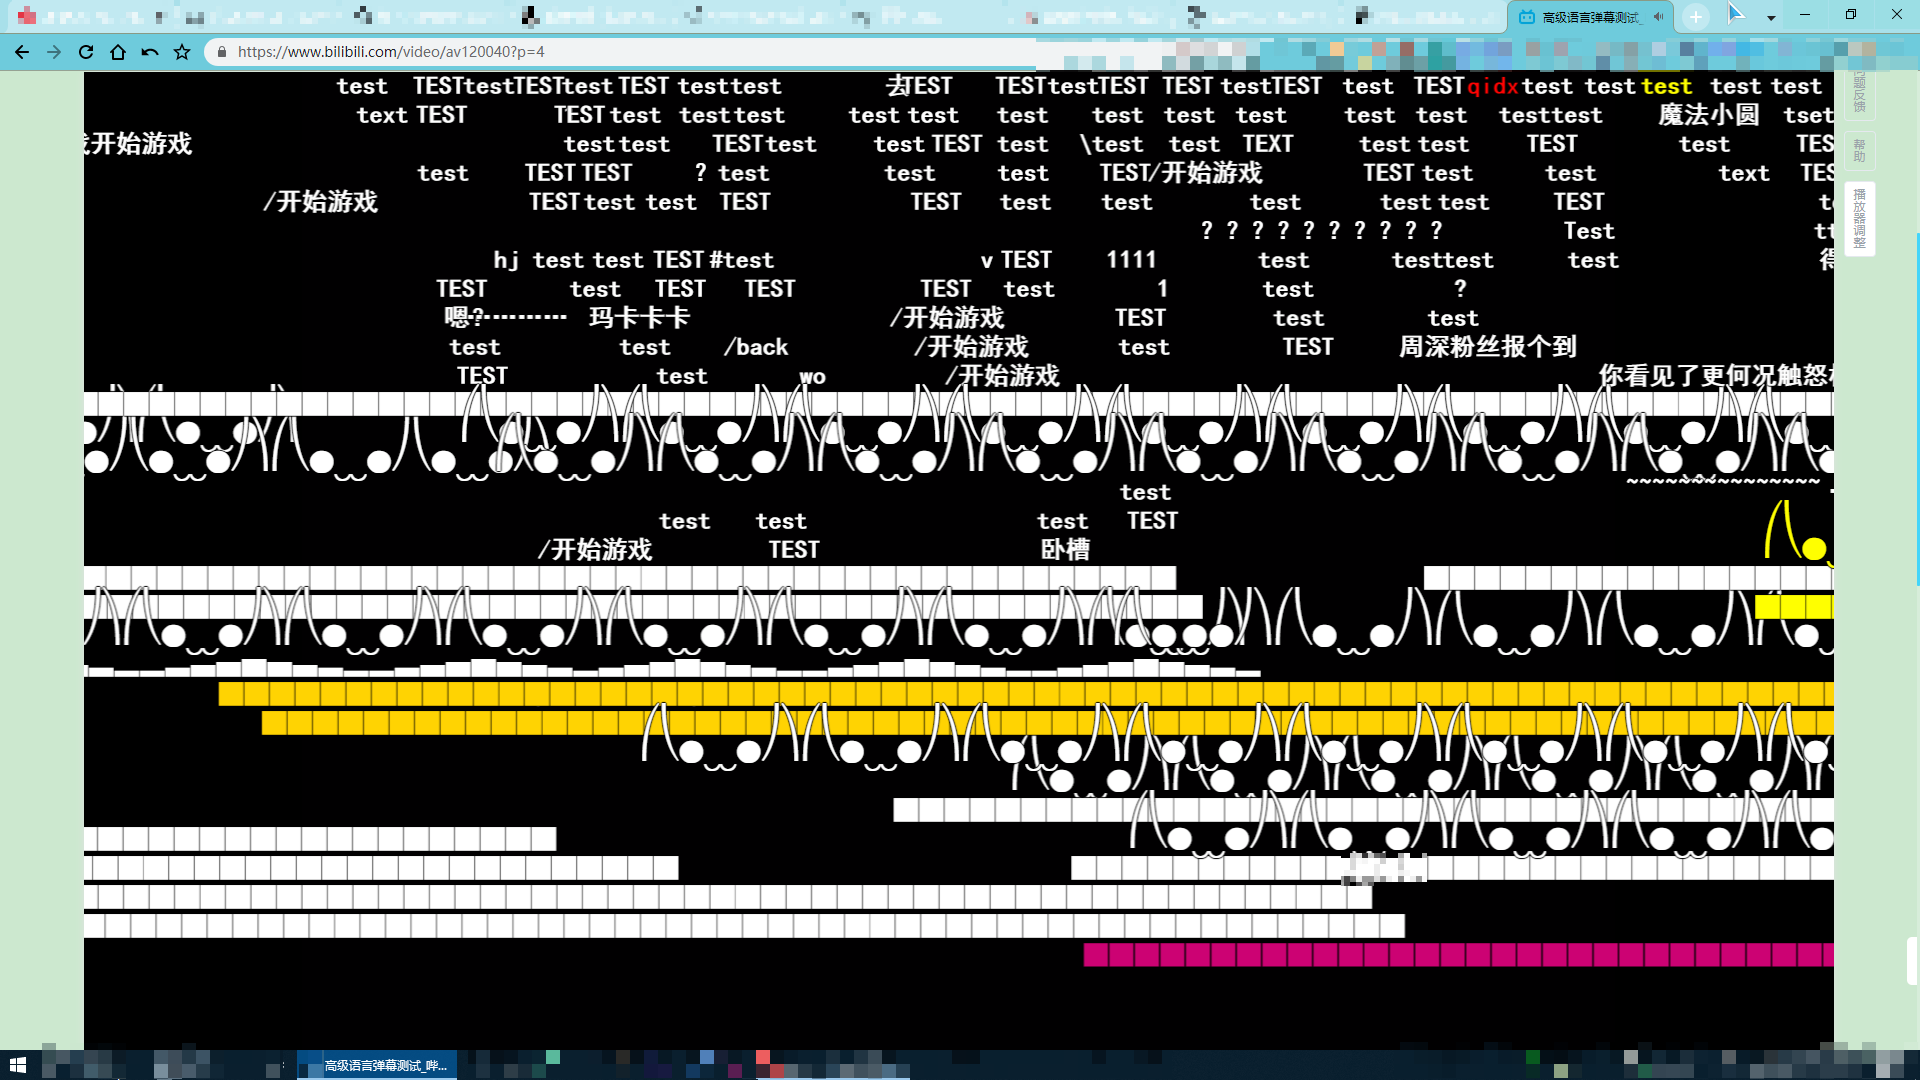Click taskbar item 高级语言弹幕测试_哔...

coord(378,1065)
